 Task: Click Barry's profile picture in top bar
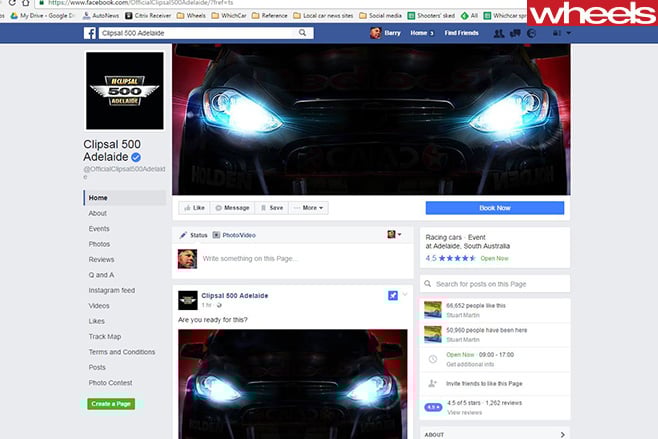click(376, 33)
